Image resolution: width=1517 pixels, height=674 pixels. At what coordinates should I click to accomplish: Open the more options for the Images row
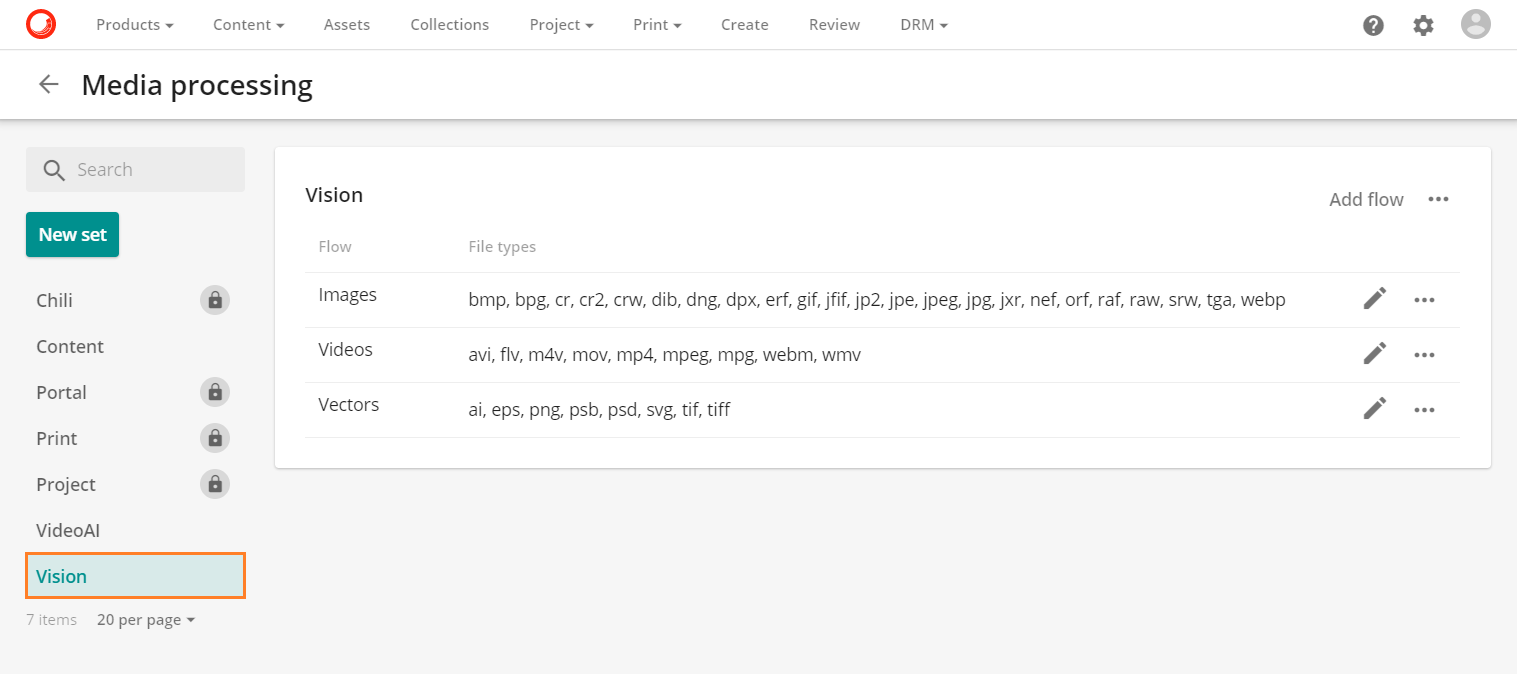pyautogui.click(x=1425, y=299)
